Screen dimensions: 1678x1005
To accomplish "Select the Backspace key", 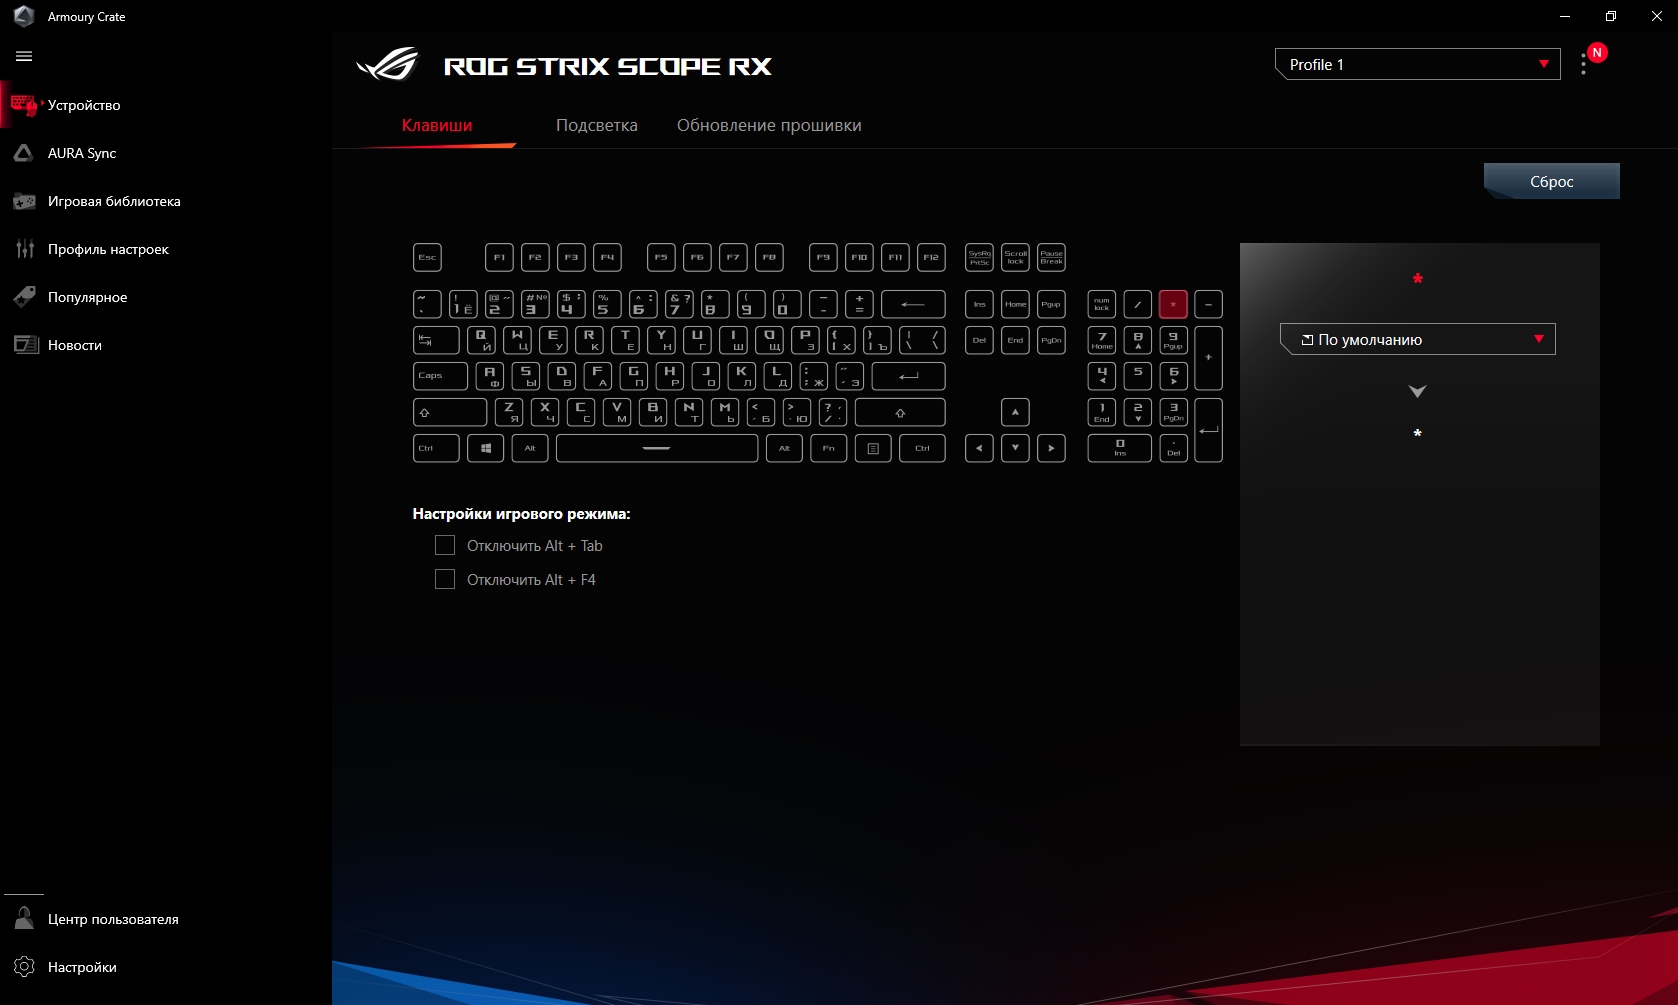I will coord(913,304).
